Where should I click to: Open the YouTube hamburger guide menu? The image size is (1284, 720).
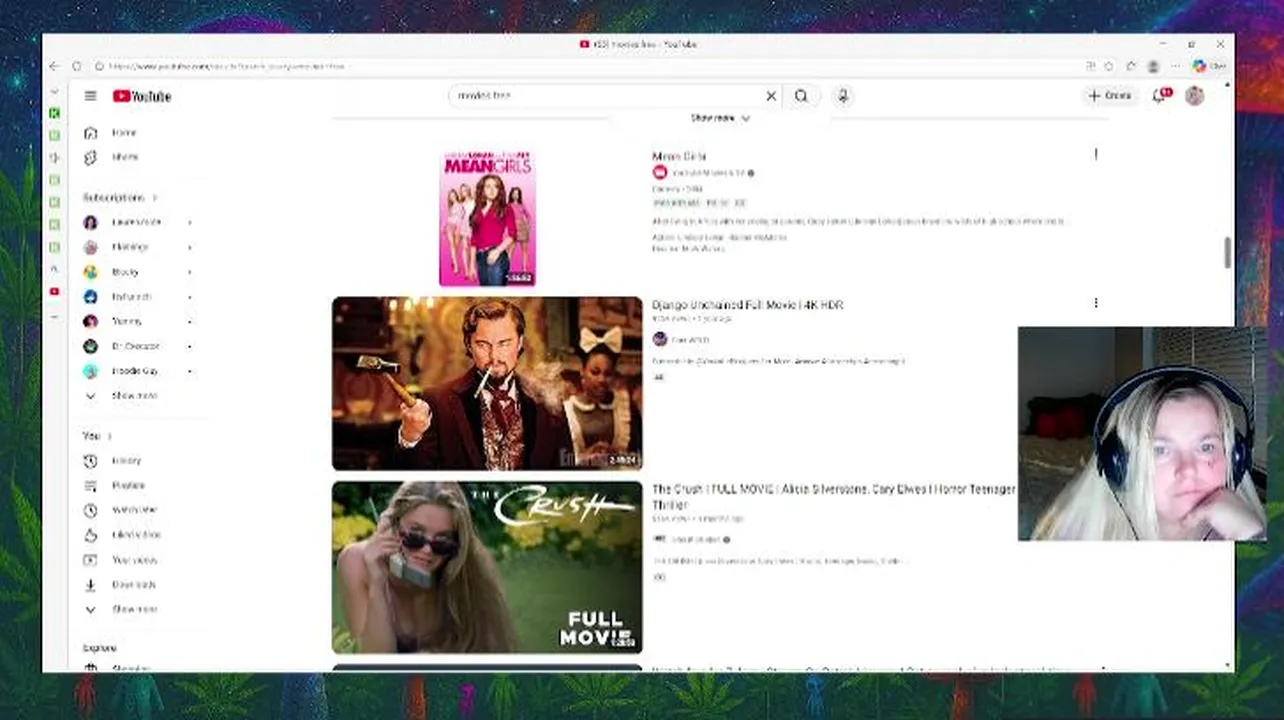point(90,96)
